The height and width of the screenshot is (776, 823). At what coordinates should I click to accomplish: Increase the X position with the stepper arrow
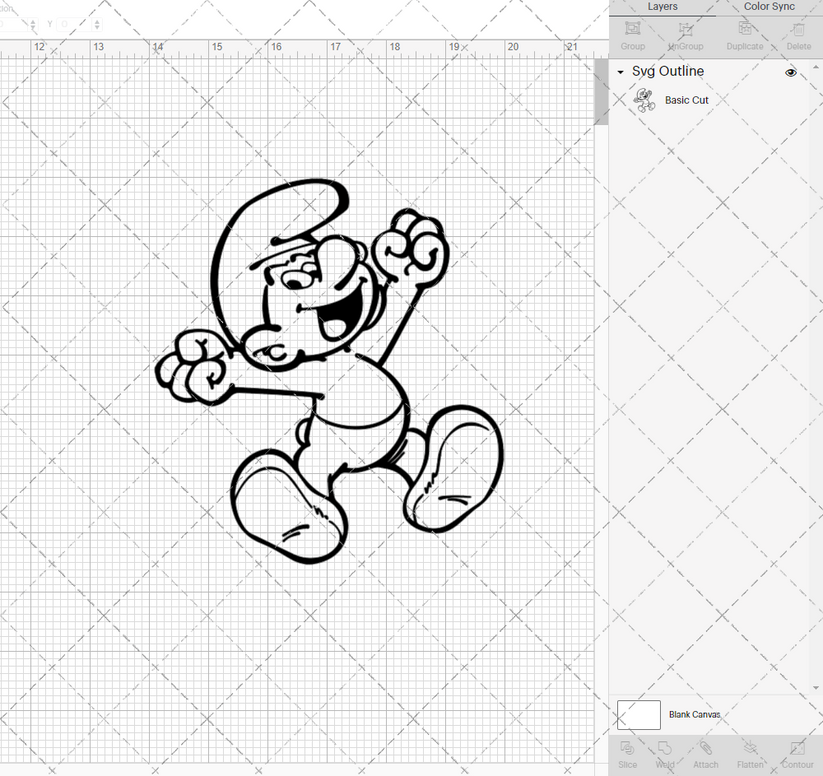click(x=33, y=20)
